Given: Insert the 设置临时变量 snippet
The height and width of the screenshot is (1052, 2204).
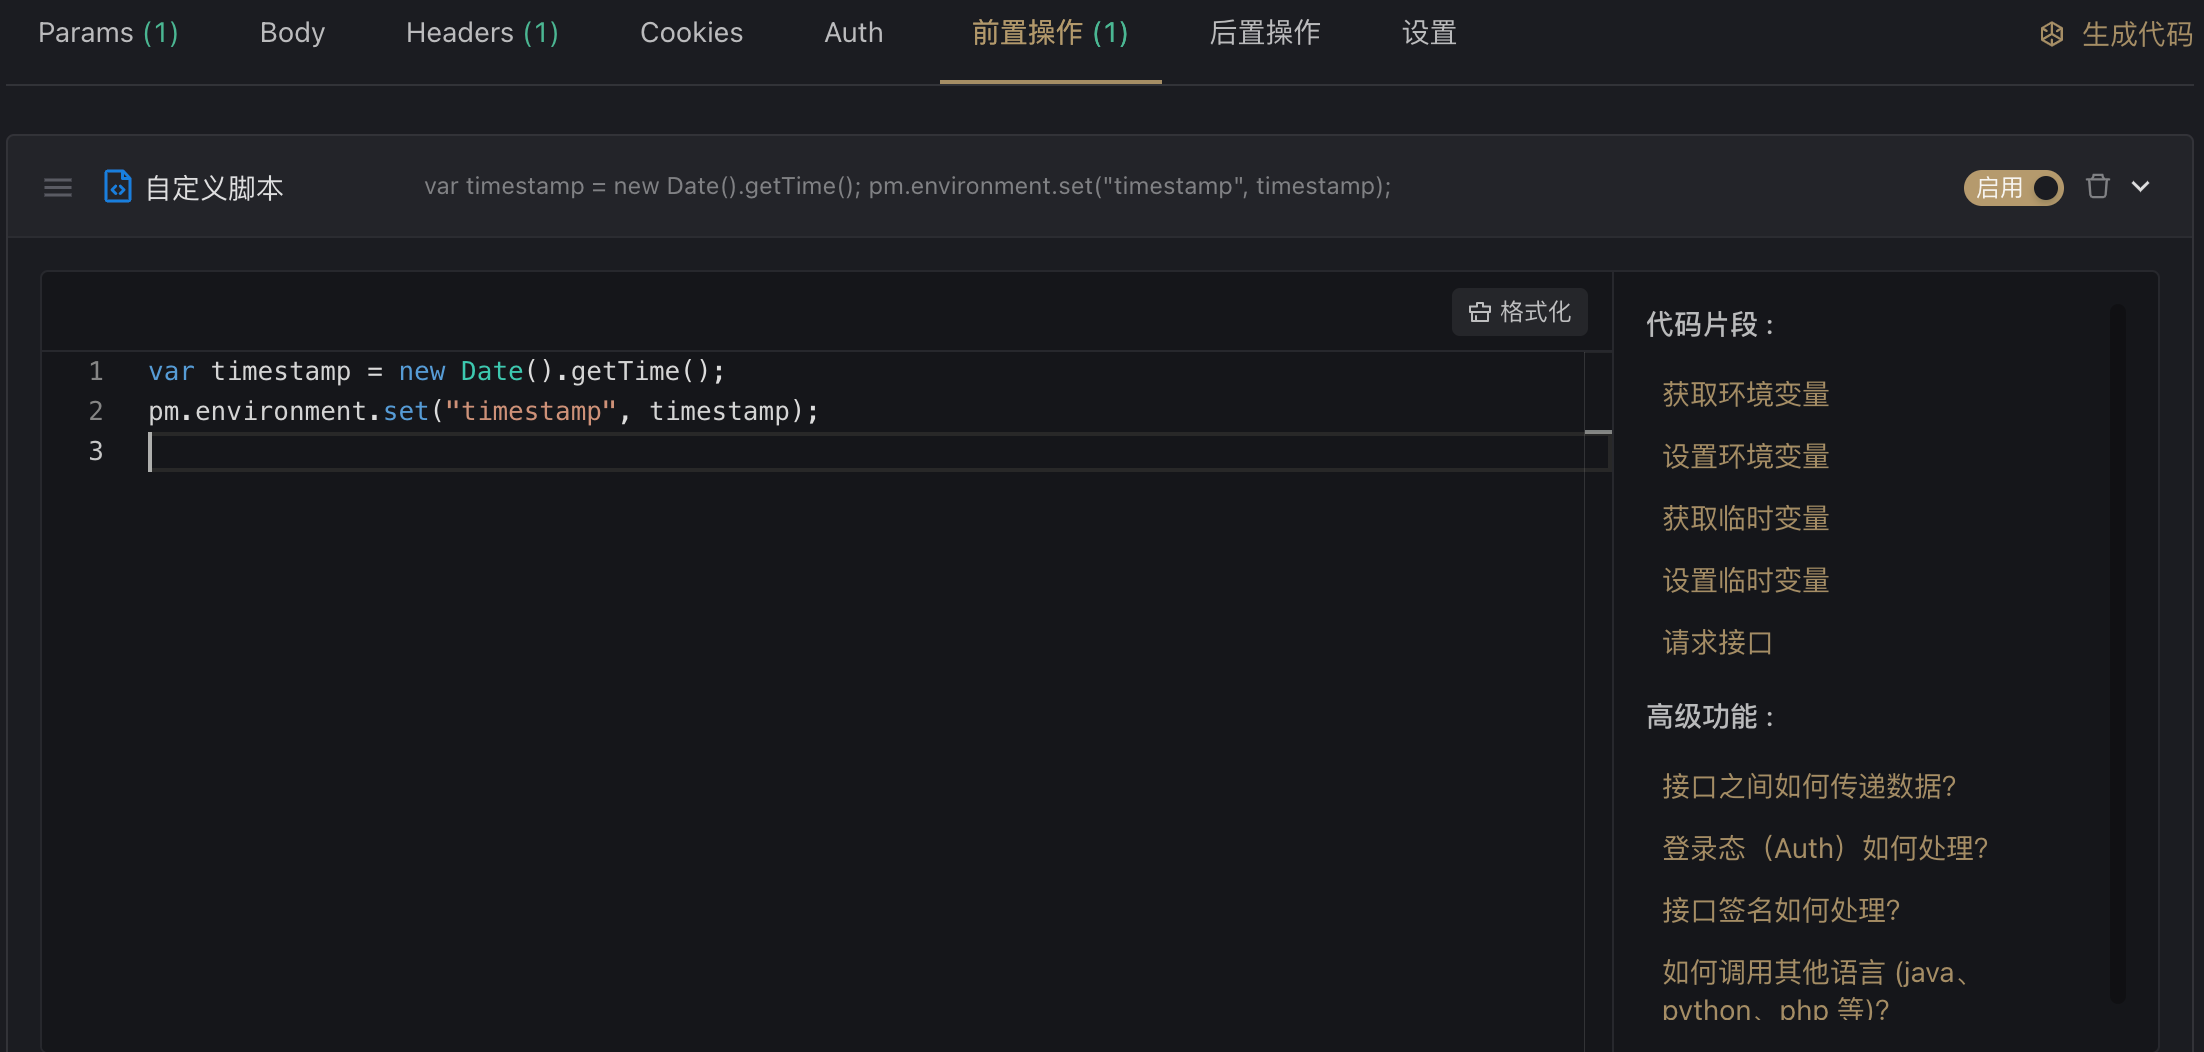Looking at the screenshot, I should 1745,580.
